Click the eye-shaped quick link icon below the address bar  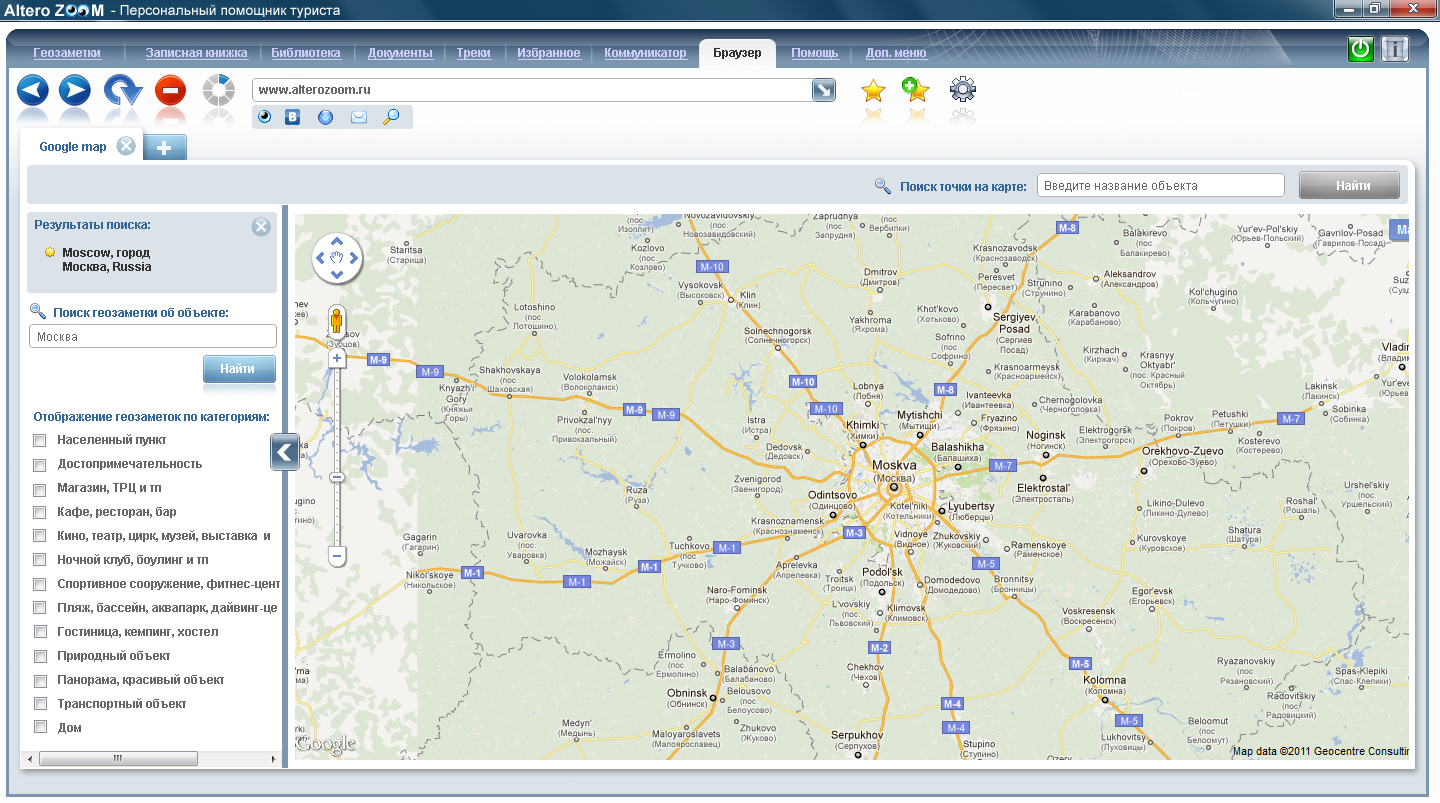265,117
